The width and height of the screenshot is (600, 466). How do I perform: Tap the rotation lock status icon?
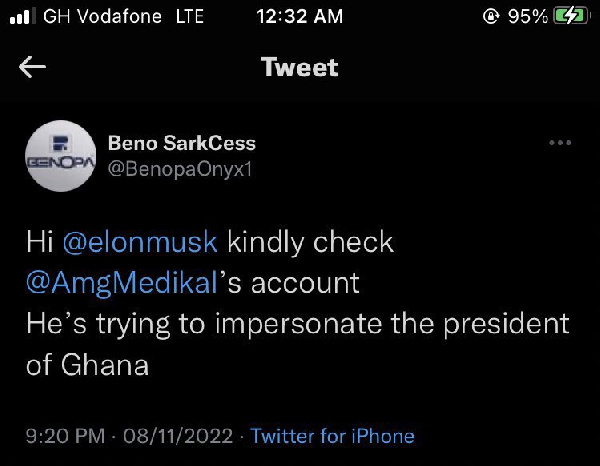click(491, 16)
